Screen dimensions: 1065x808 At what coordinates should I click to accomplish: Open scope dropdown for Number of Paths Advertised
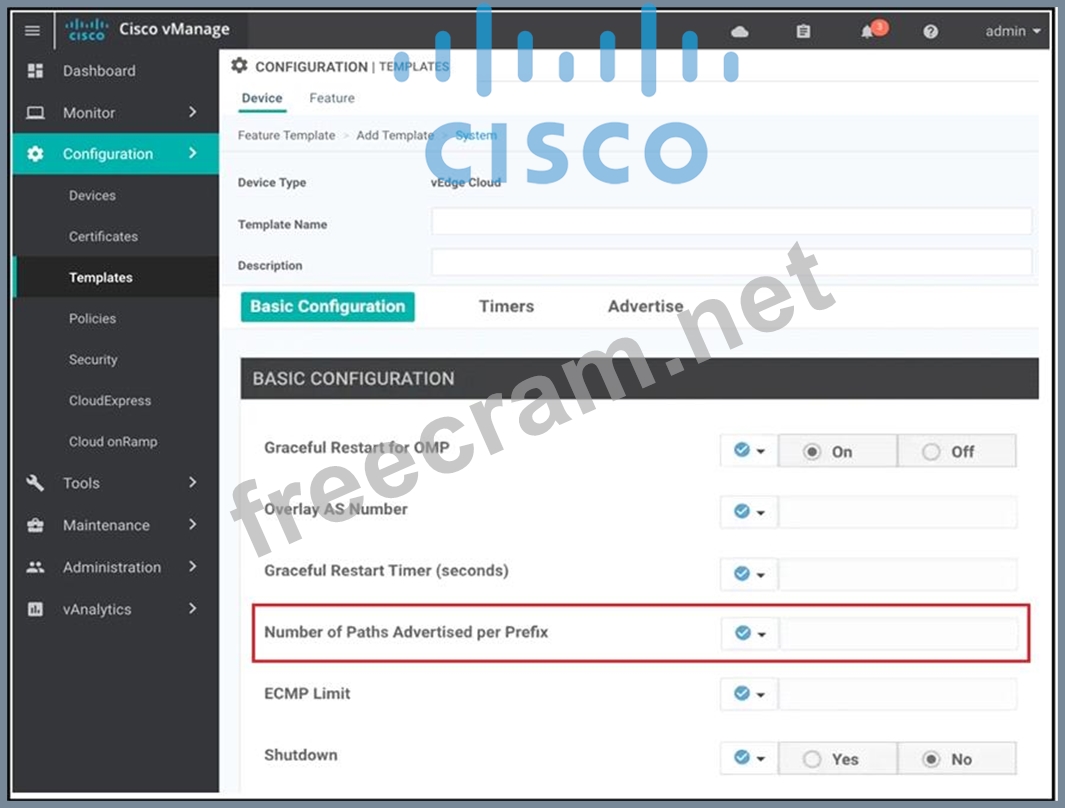point(749,634)
